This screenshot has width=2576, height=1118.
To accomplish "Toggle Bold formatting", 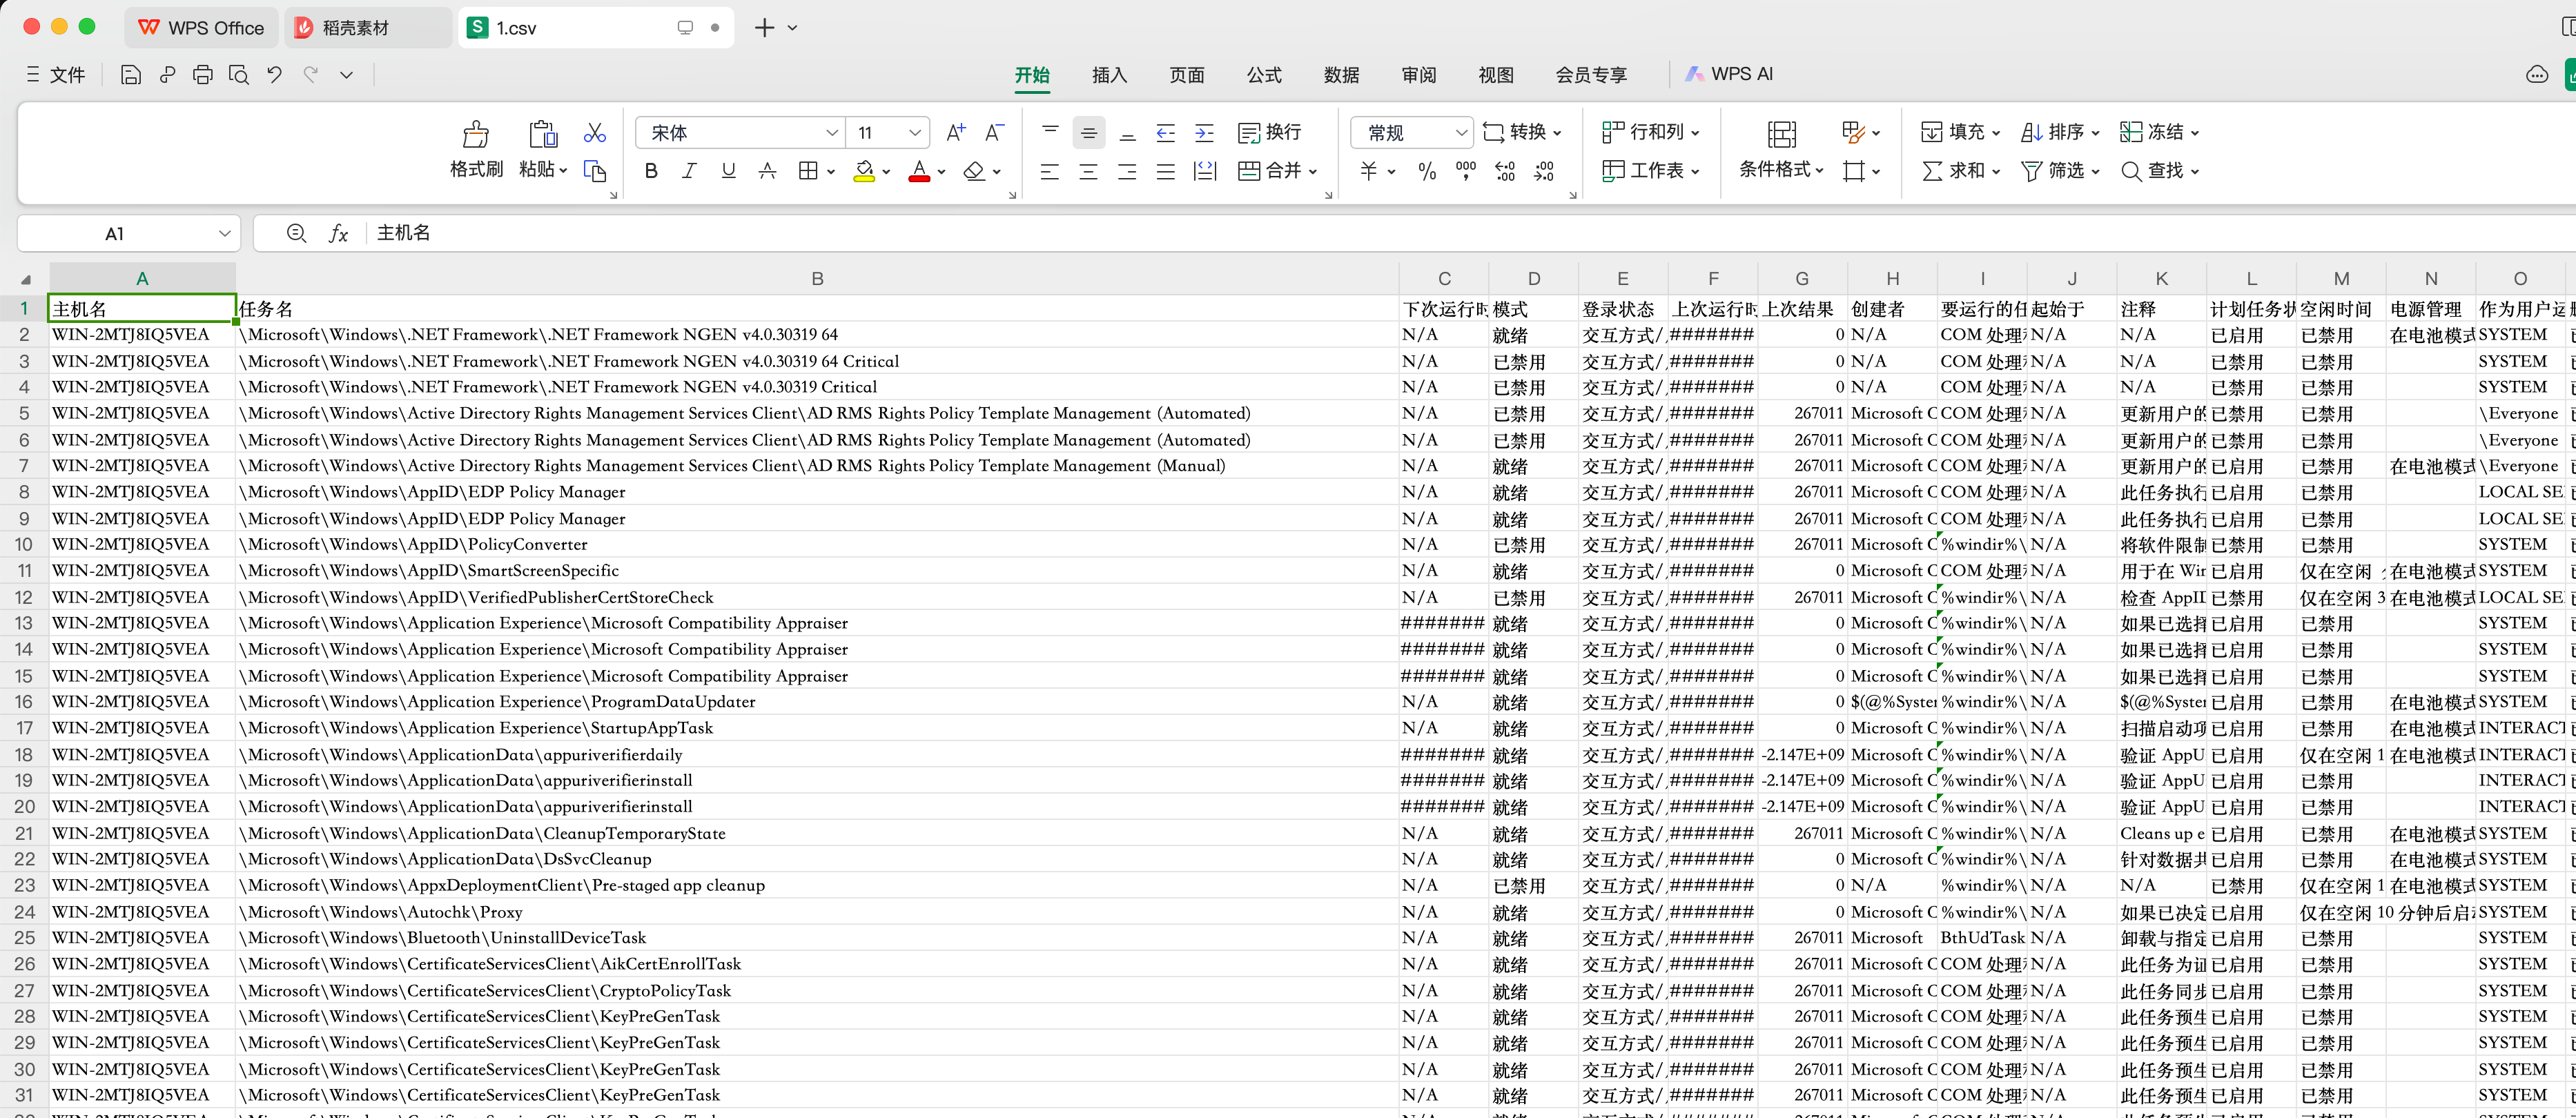I will click(x=651, y=171).
